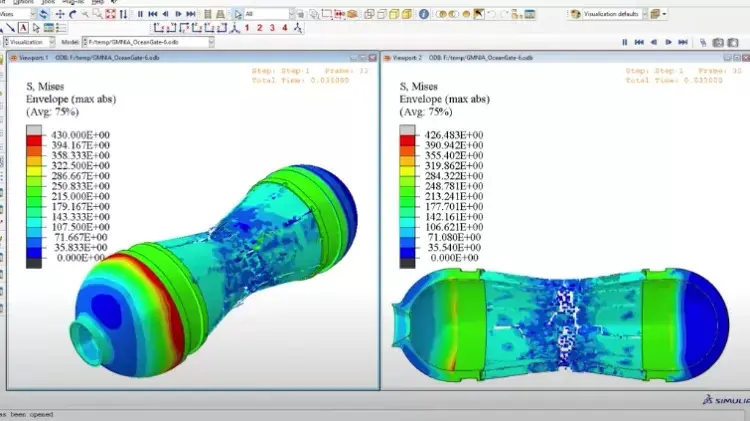This screenshot has height=421, width=750.
Task: Open the Options menu
Action: 23,2
